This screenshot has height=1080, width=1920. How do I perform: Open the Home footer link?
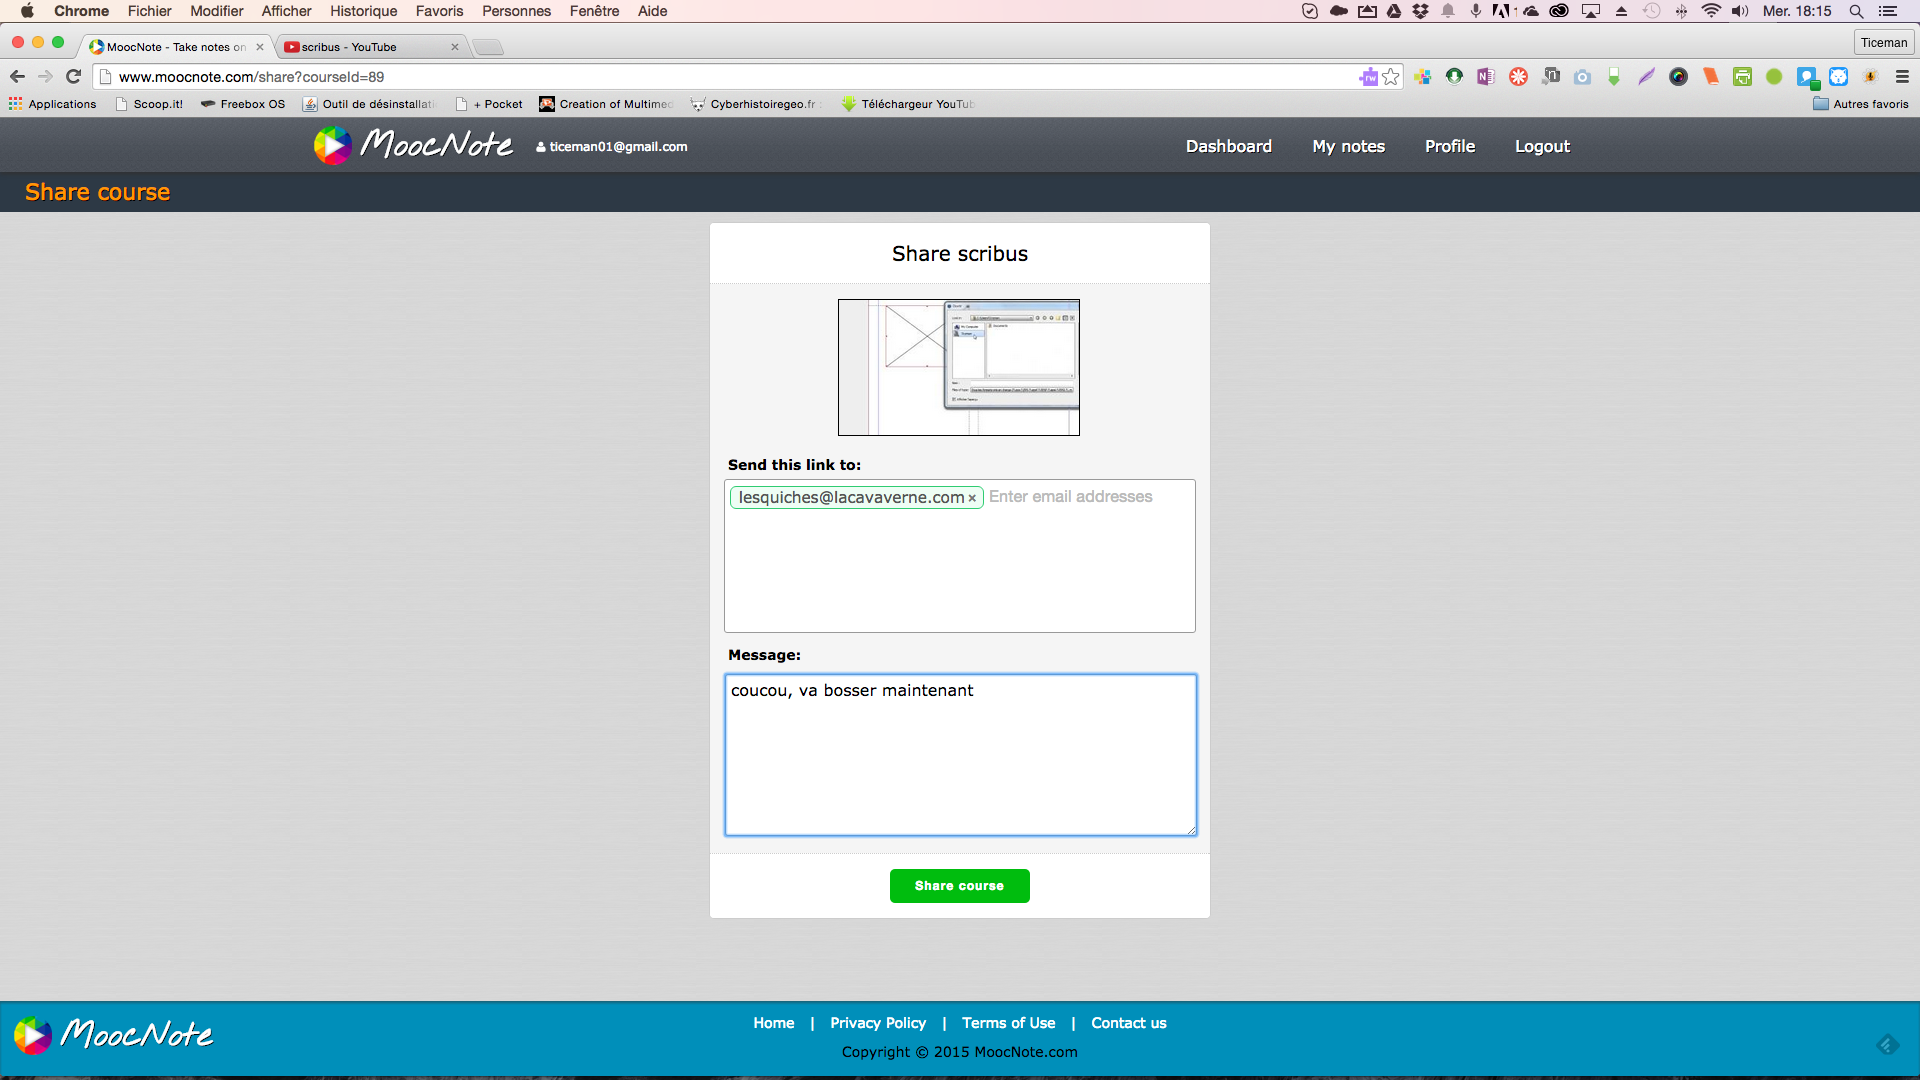[774, 1023]
